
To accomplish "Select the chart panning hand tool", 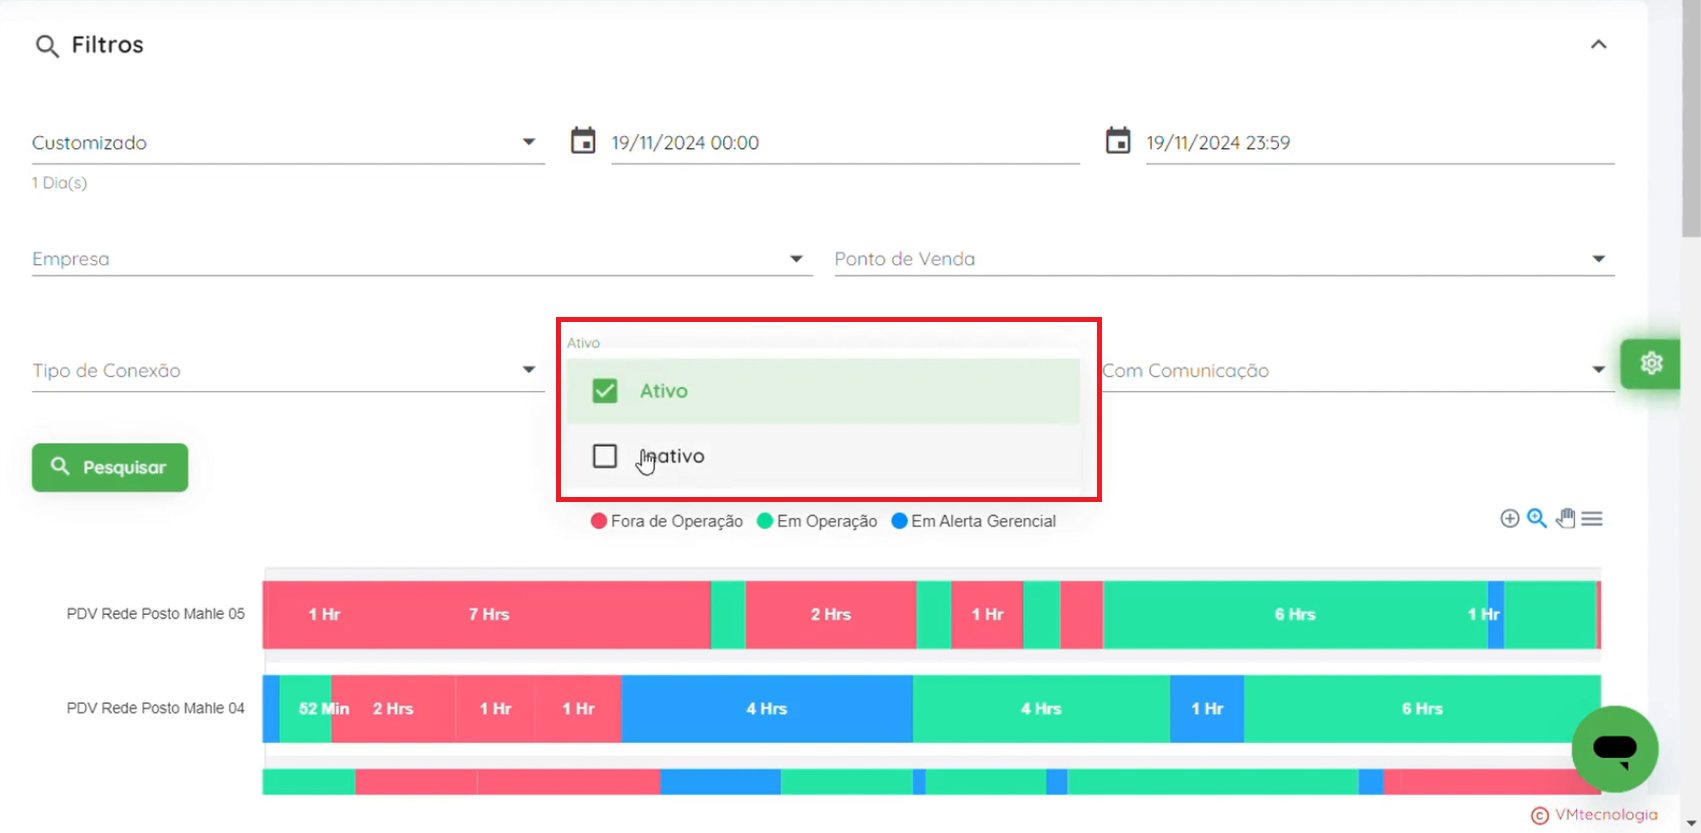I will [1565, 518].
